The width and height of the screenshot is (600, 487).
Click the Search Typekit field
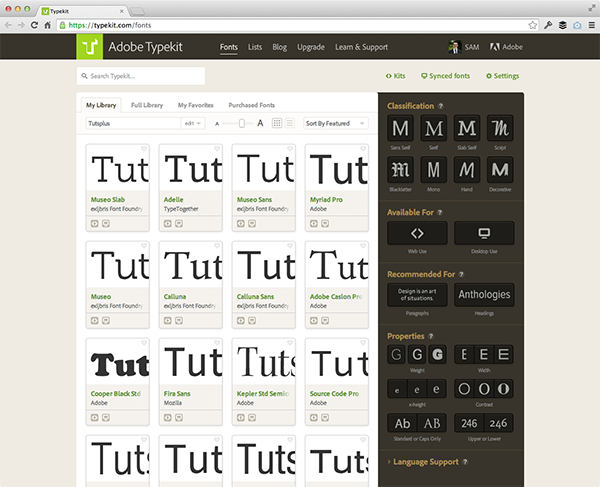point(141,76)
